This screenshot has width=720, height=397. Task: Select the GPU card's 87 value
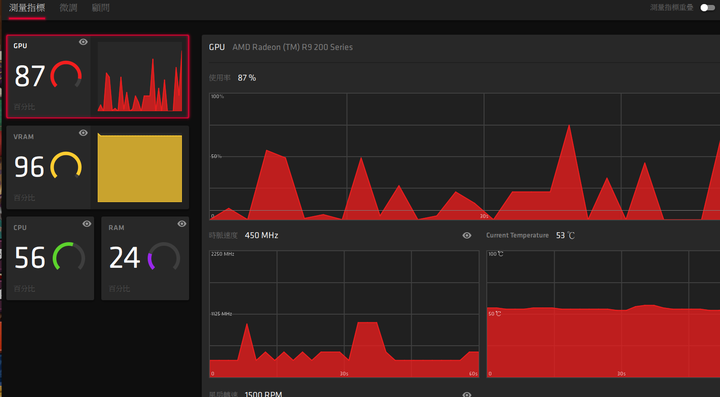[29, 76]
